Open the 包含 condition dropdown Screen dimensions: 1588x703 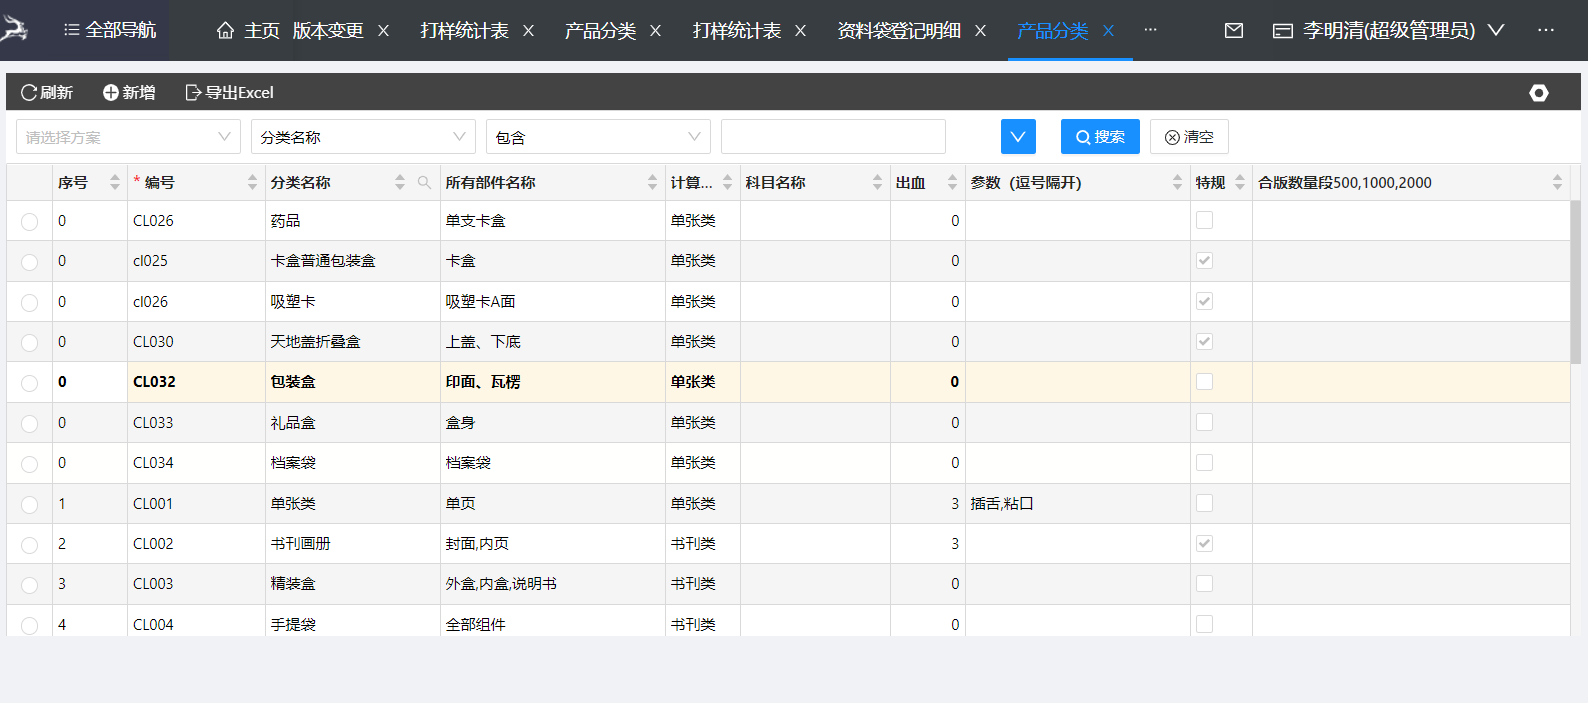(x=598, y=137)
